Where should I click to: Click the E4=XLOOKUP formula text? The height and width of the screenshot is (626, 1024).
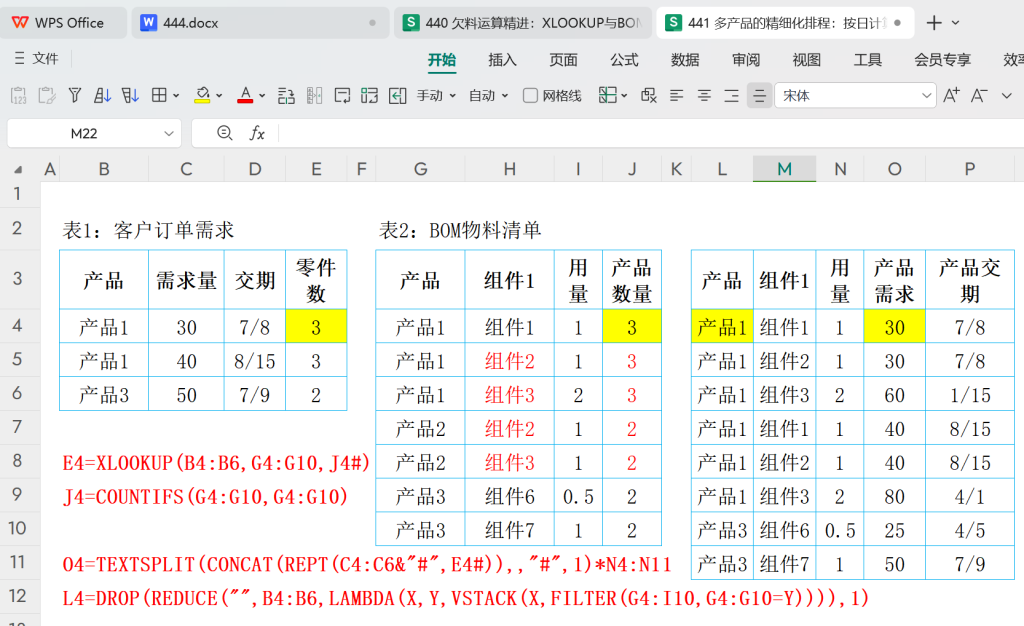[x=216, y=463]
